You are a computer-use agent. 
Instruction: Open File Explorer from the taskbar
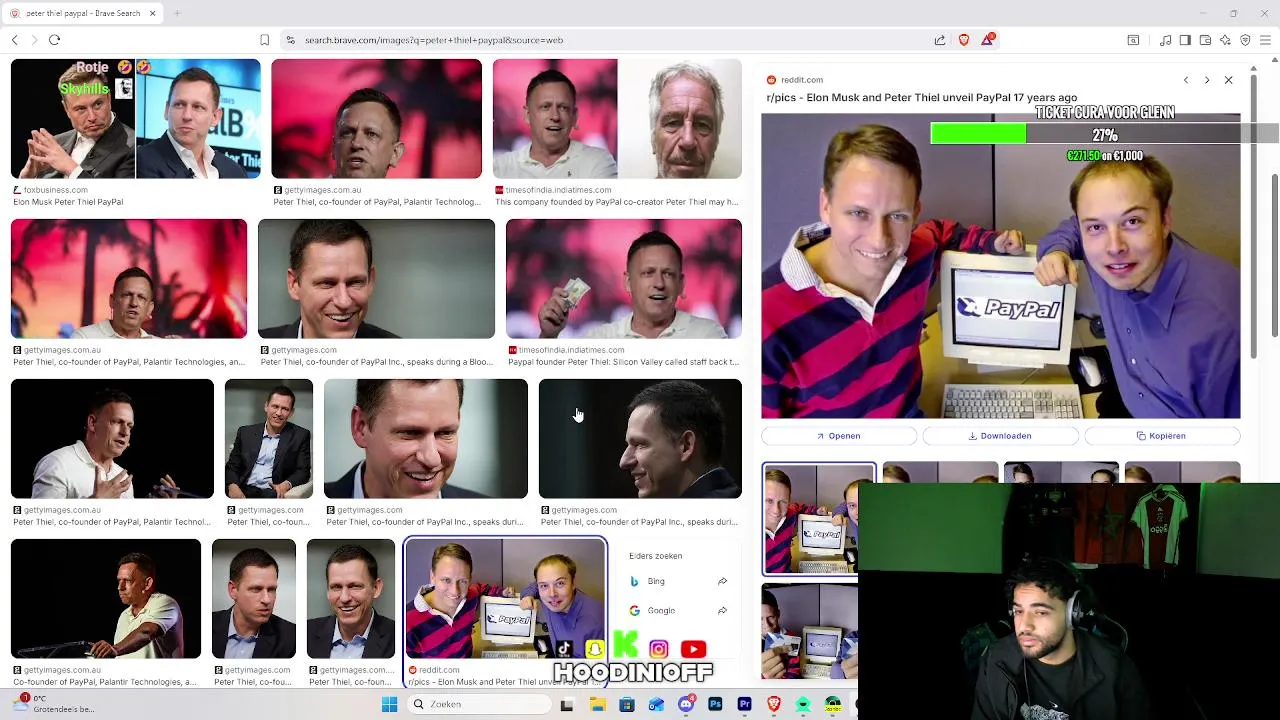(597, 704)
